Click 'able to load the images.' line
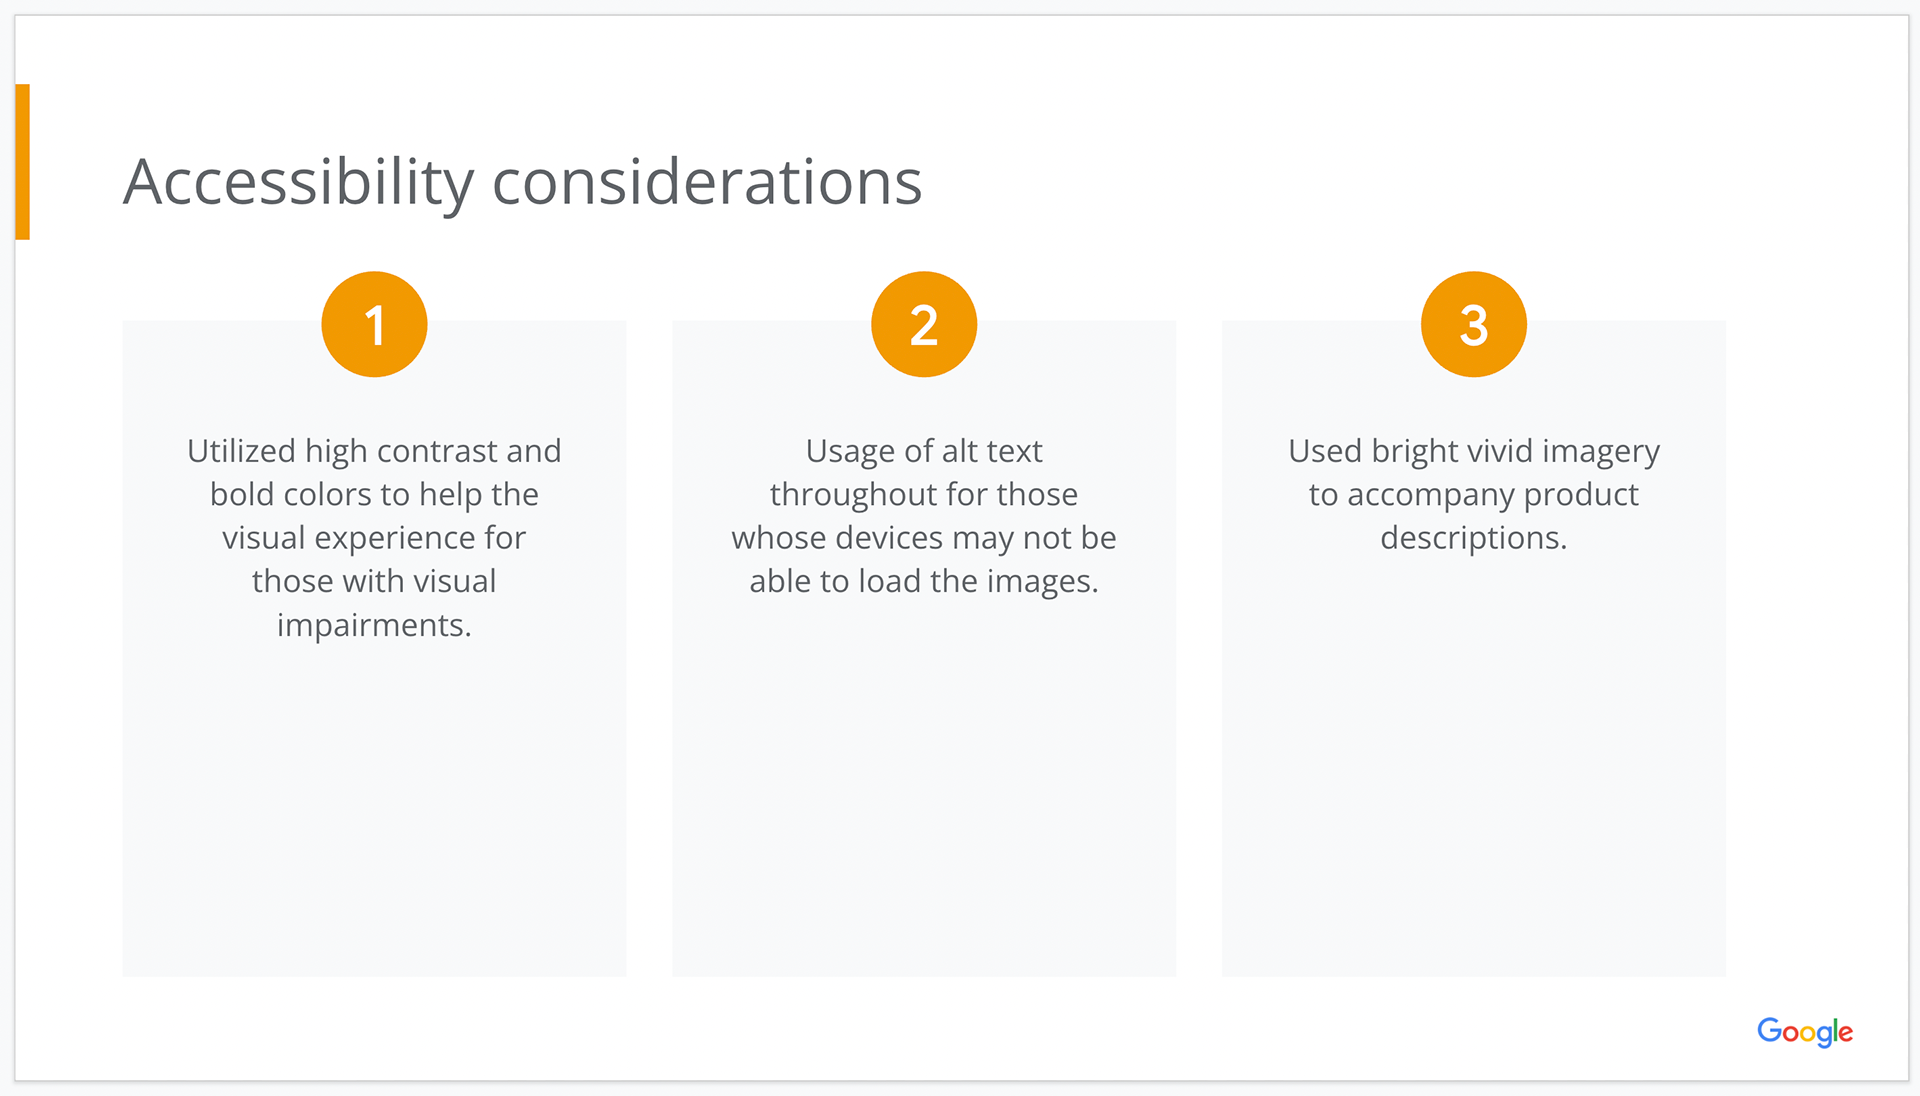This screenshot has width=1920, height=1096. click(x=924, y=581)
